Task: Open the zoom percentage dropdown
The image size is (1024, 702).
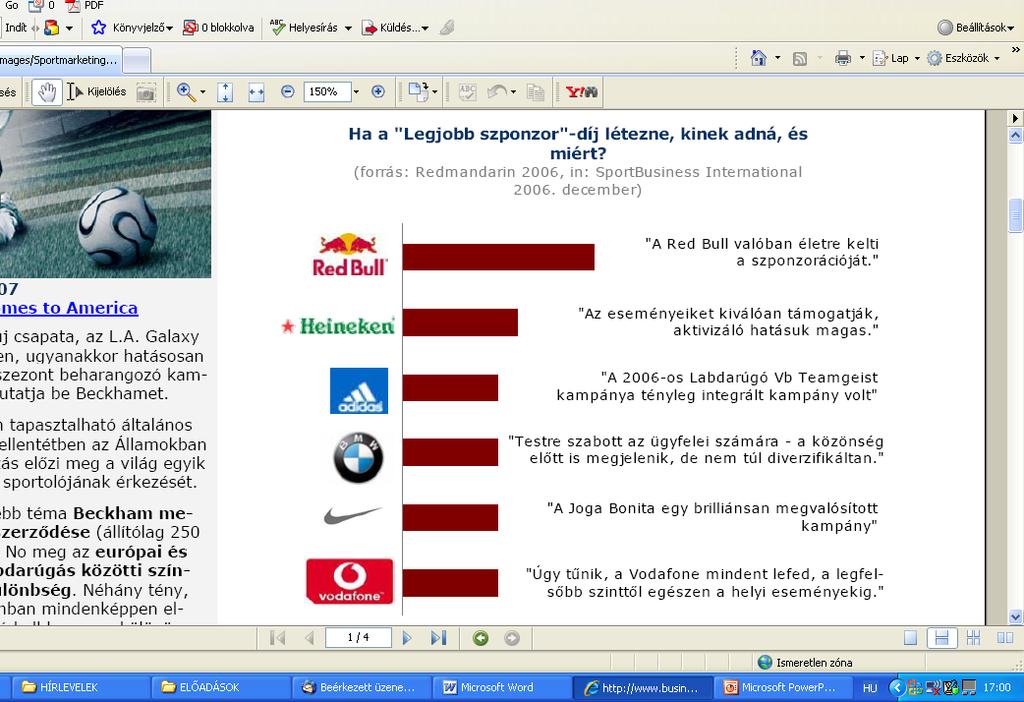Action: (356, 92)
